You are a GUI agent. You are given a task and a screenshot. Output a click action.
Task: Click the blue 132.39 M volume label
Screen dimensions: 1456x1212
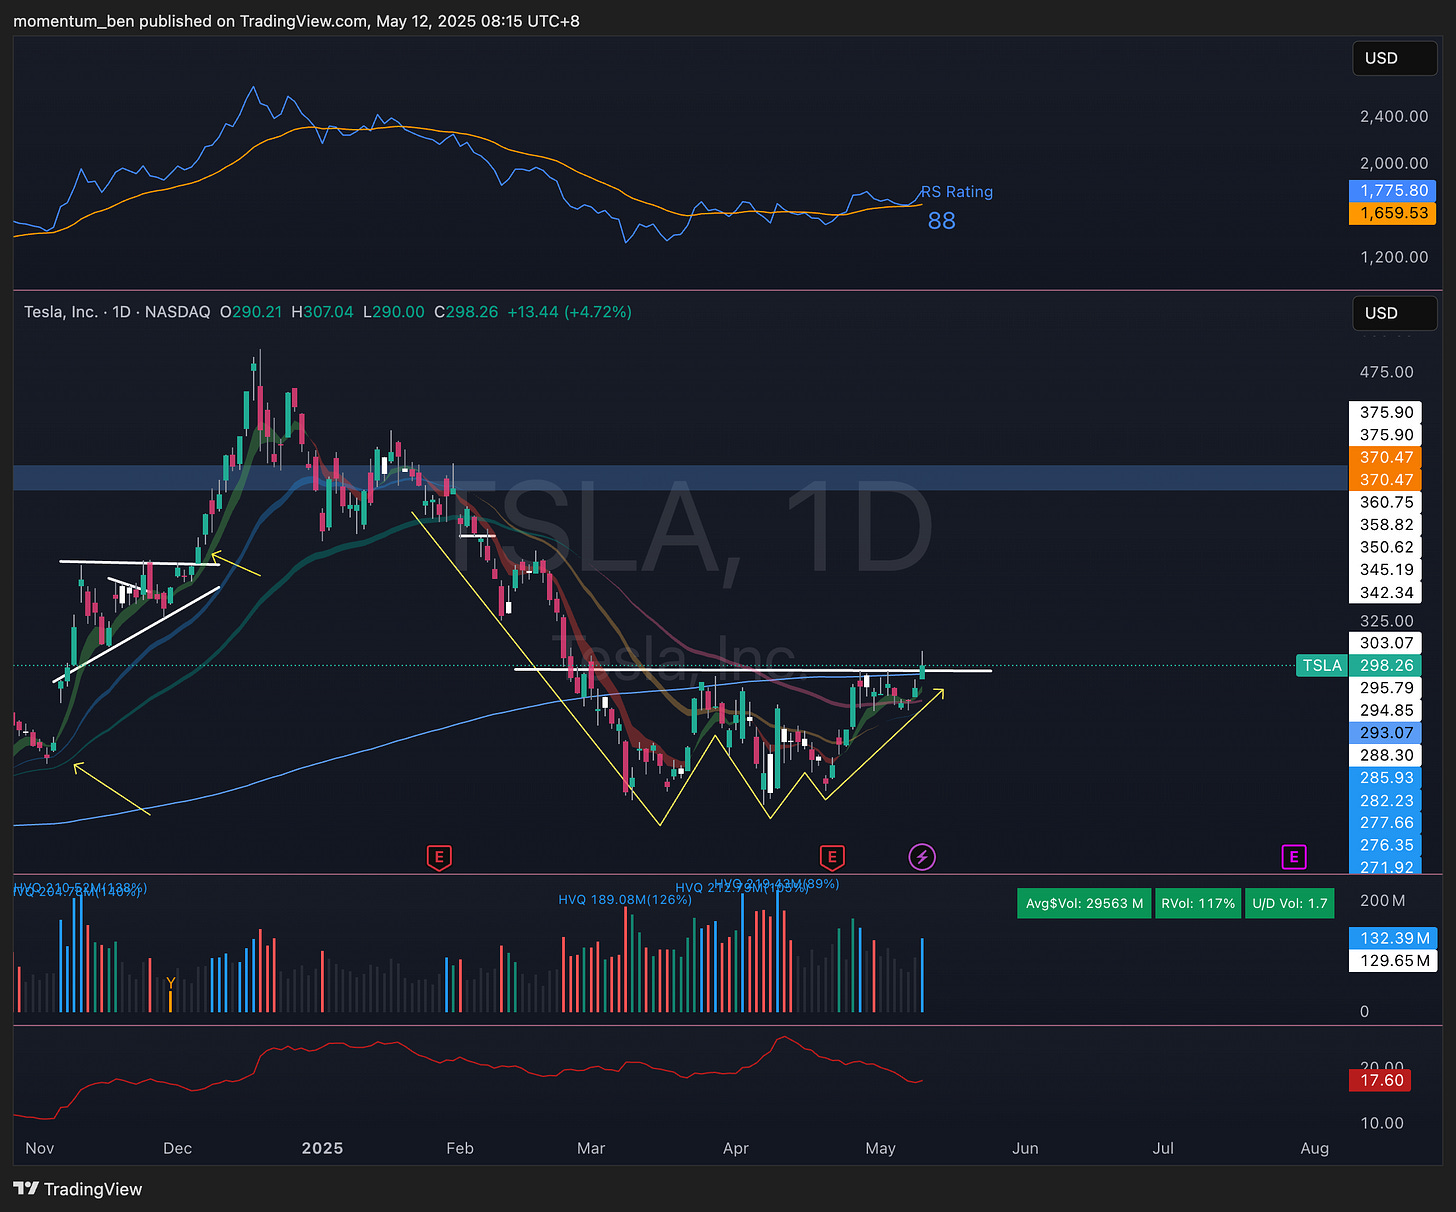(1393, 938)
